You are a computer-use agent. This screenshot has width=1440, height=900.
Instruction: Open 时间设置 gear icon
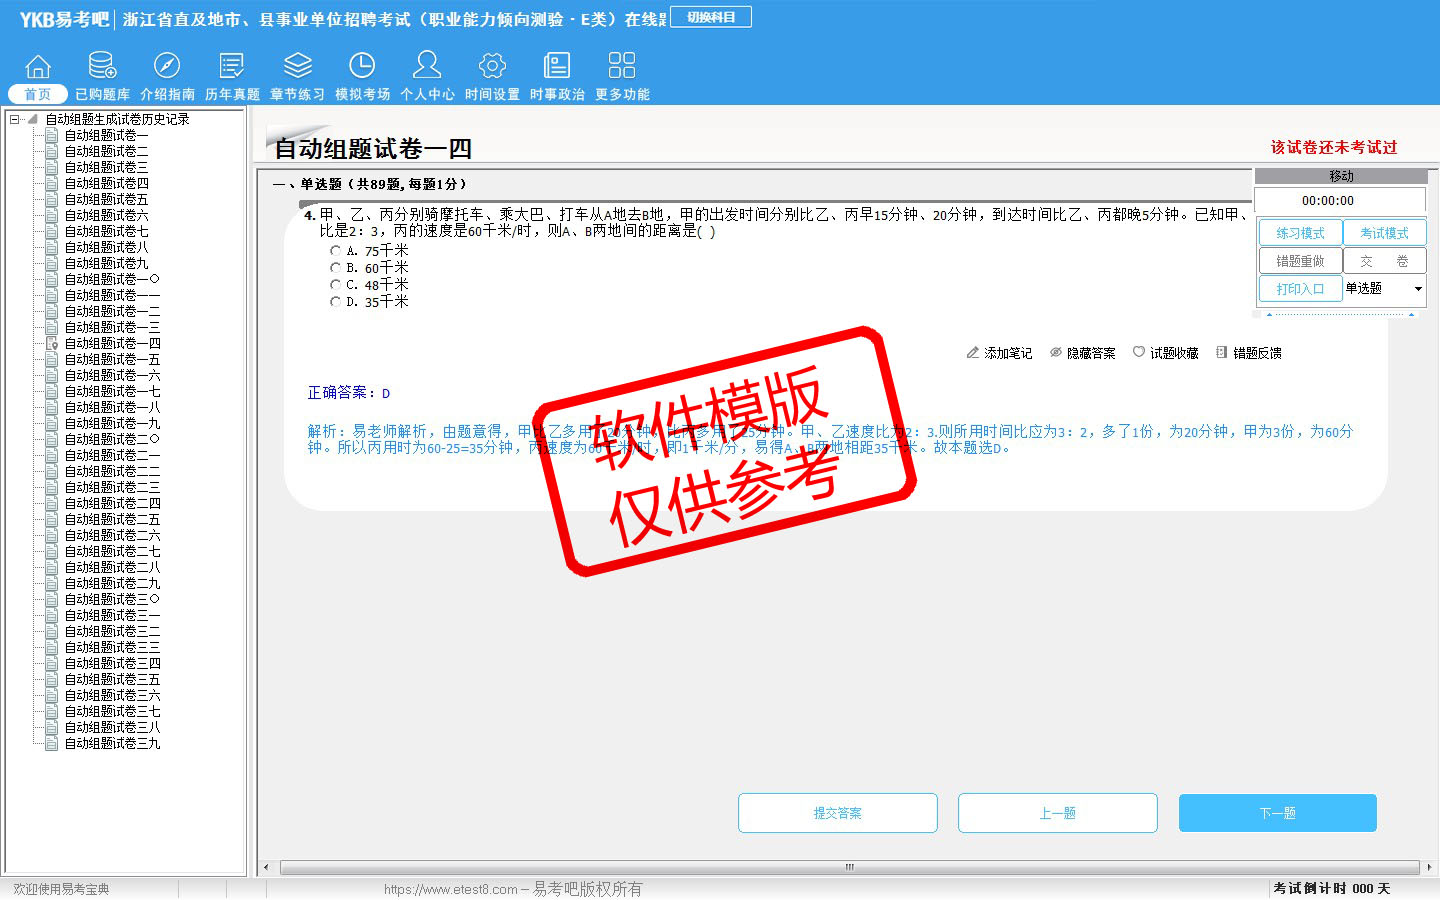click(x=492, y=66)
